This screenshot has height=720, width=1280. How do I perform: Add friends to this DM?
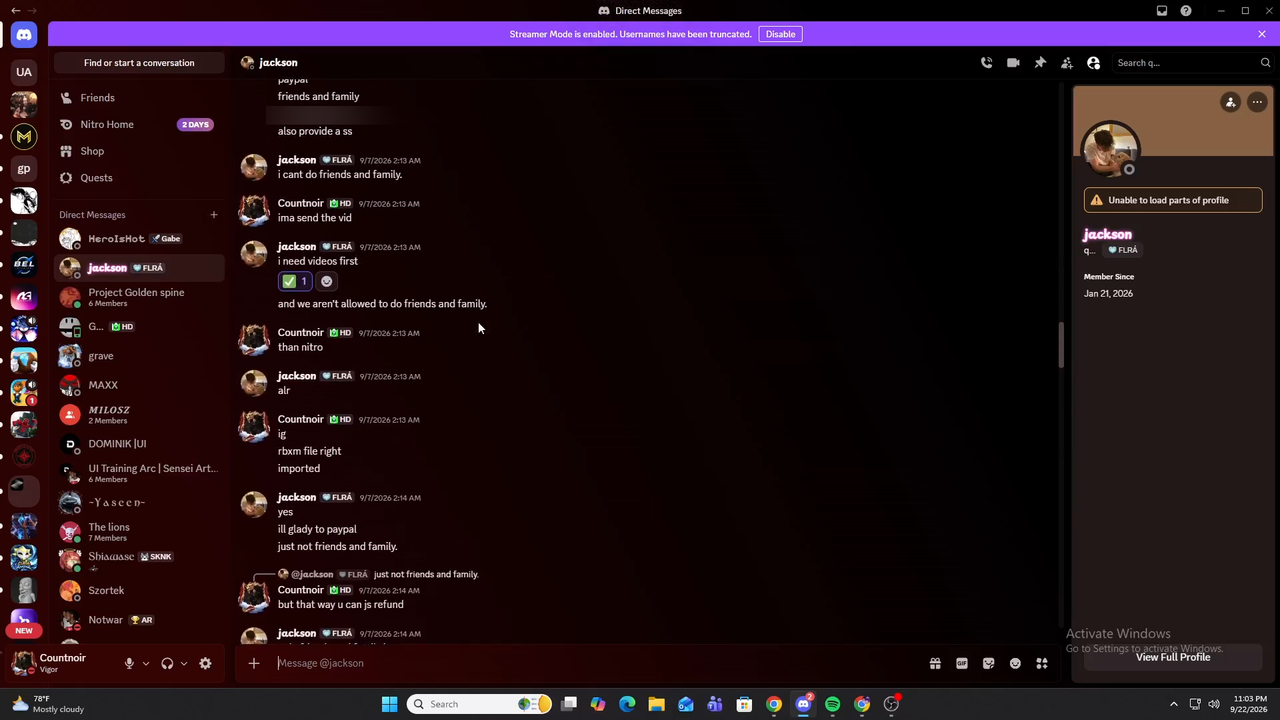[1067, 63]
